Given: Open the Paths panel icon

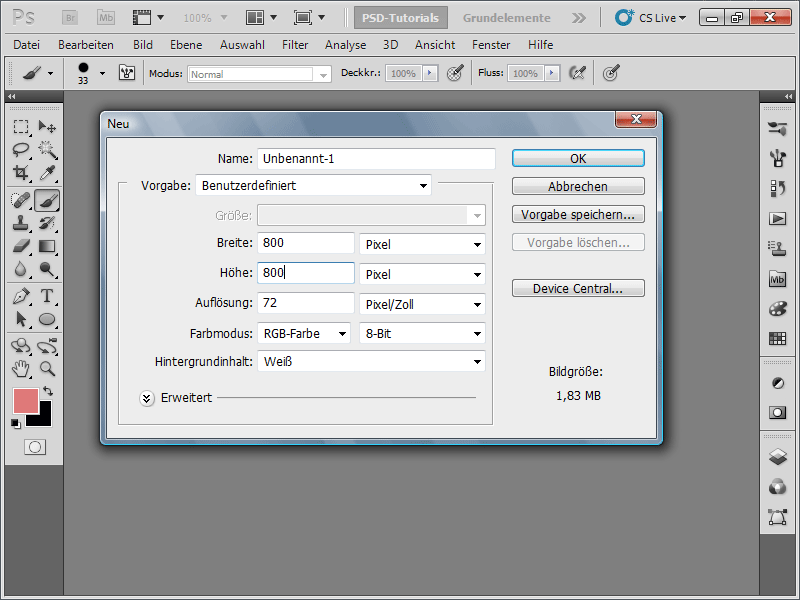Looking at the screenshot, I should 778,517.
